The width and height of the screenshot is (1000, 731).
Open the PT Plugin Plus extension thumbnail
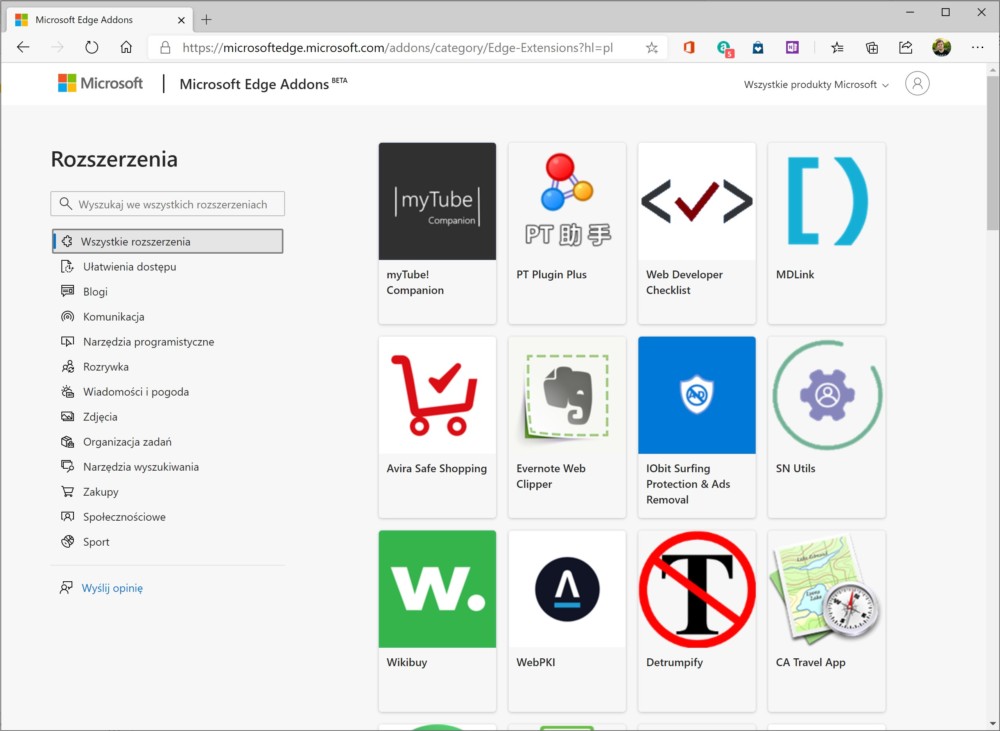coord(567,201)
